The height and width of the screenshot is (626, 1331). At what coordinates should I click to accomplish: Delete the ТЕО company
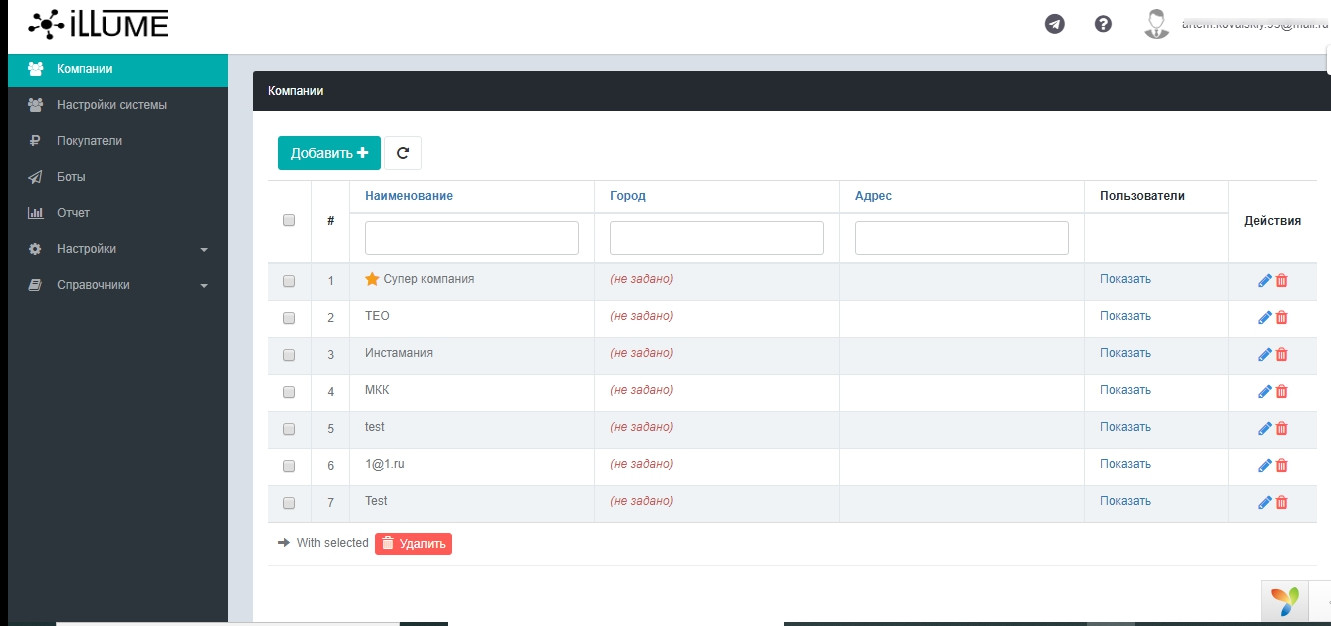1282,318
